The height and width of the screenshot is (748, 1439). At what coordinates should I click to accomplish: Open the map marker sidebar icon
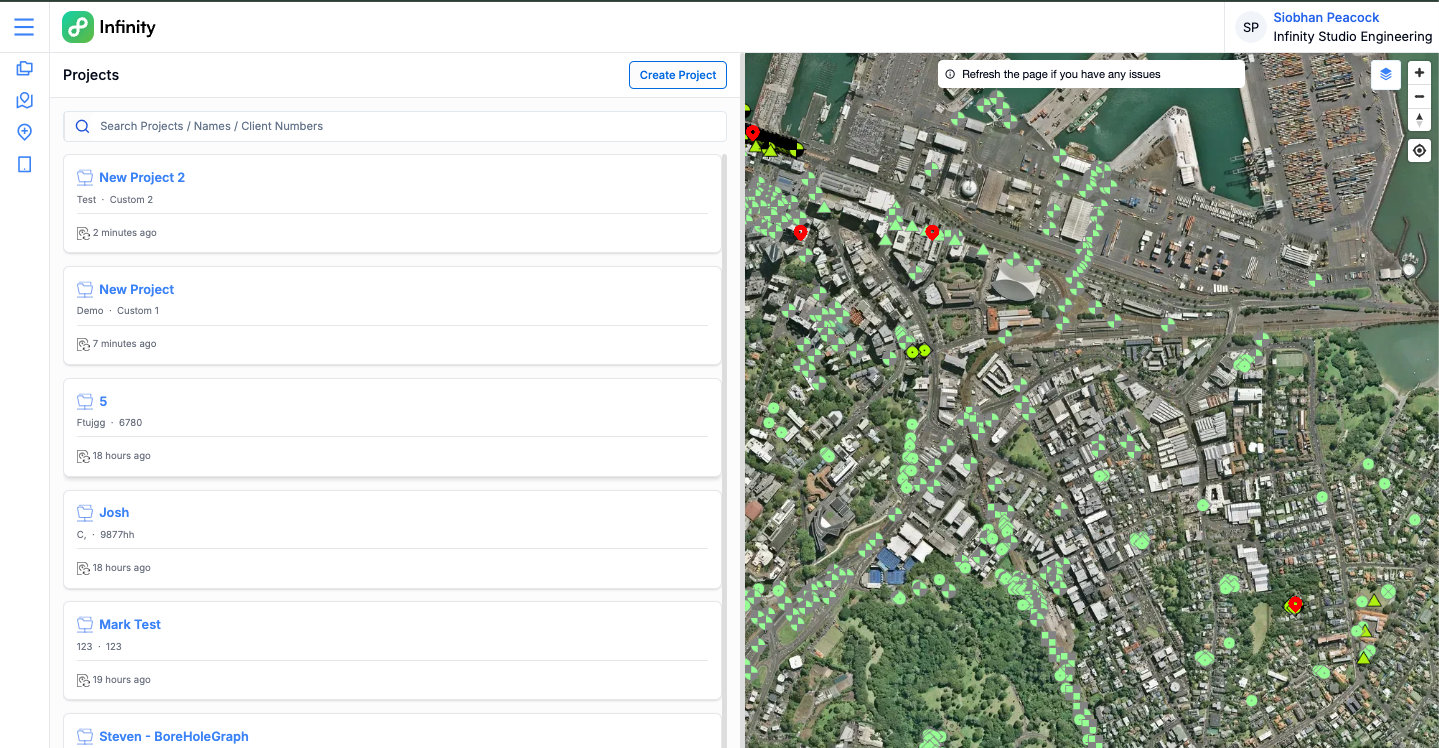[x=24, y=101]
